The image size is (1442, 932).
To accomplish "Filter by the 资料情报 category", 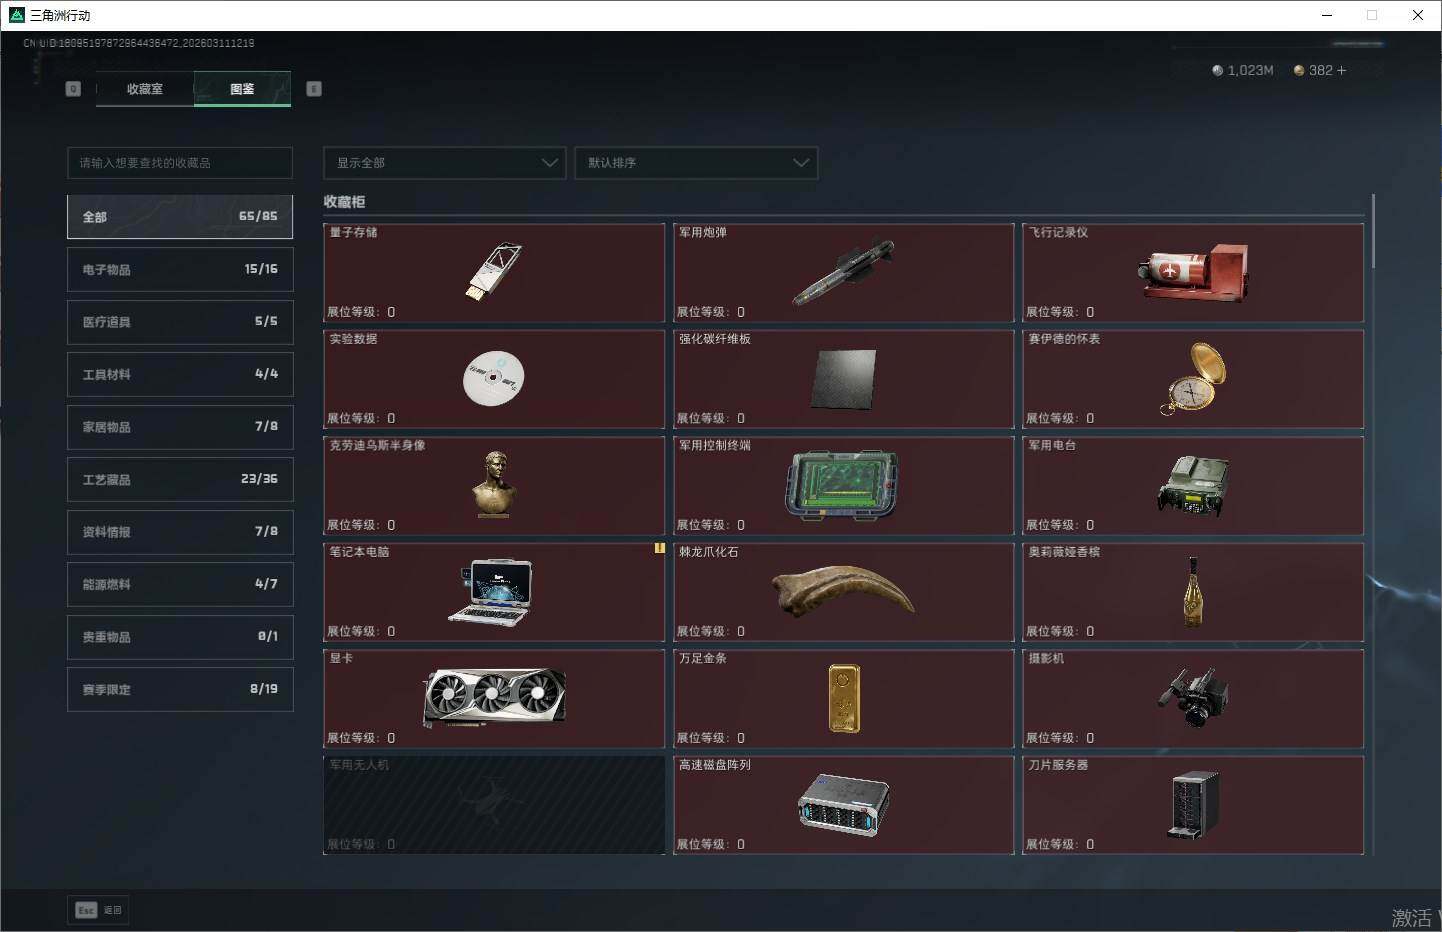I will 180,532.
